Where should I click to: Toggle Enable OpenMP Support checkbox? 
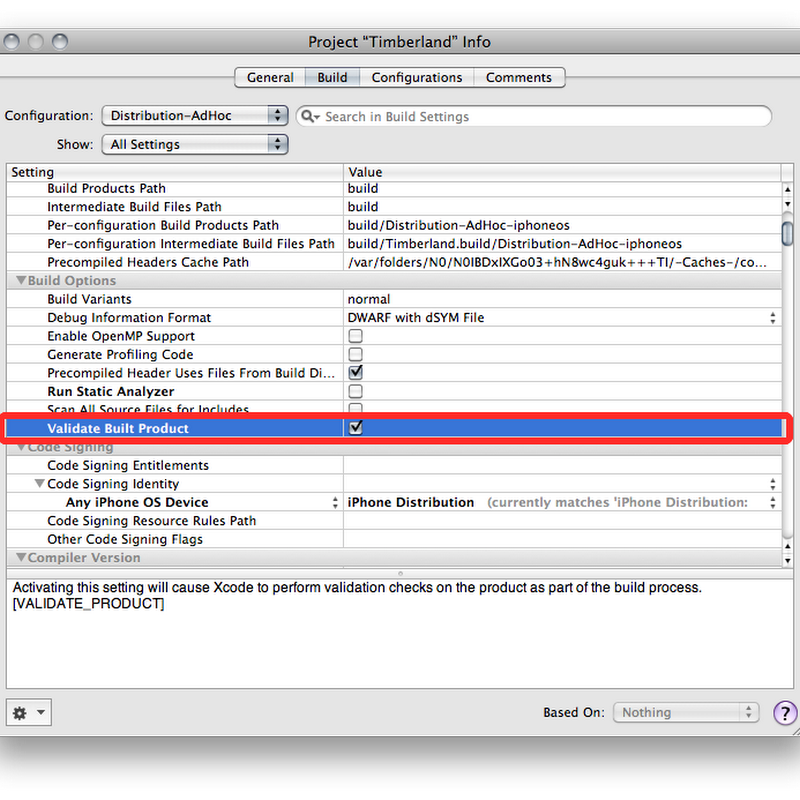point(356,336)
